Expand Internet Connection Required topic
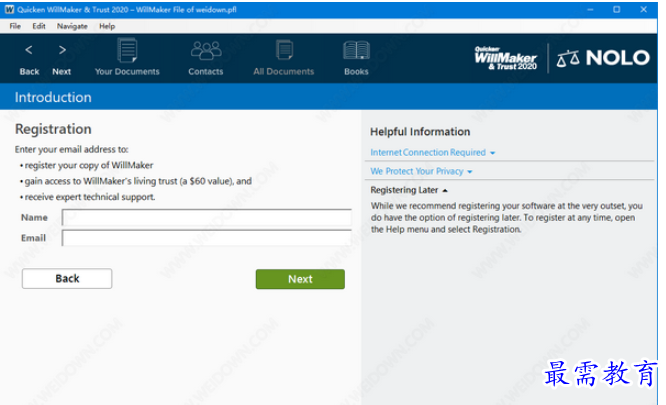Viewport: 666px width, 405px height. (432, 152)
